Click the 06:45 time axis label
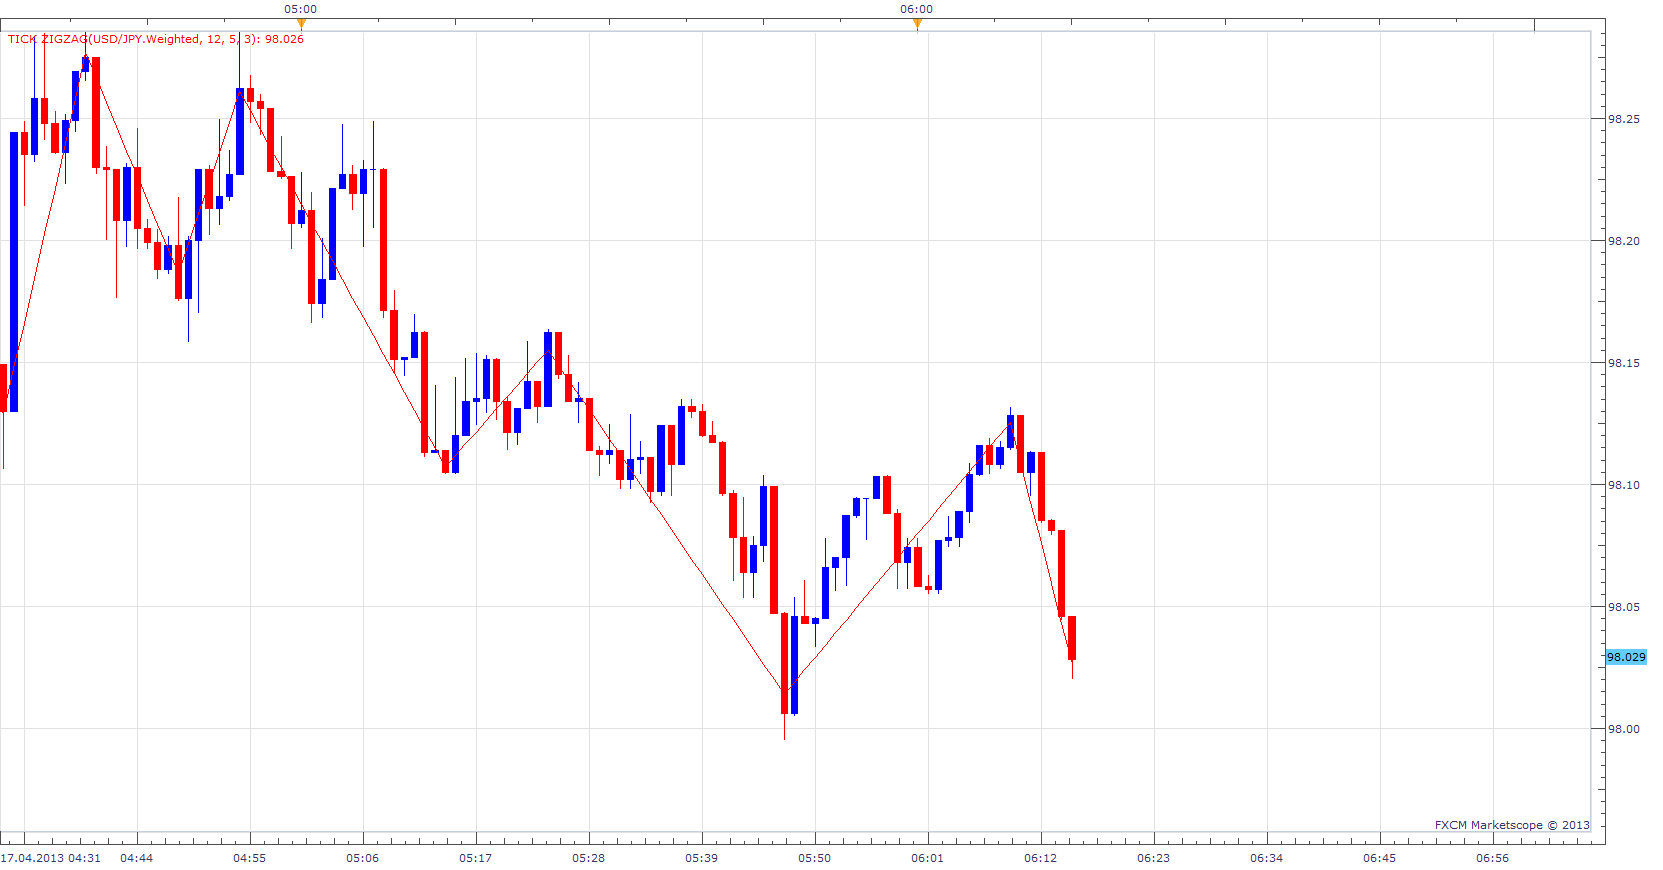Image resolution: width=1663 pixels, height=870 pixels. (x=1380, y=858)
